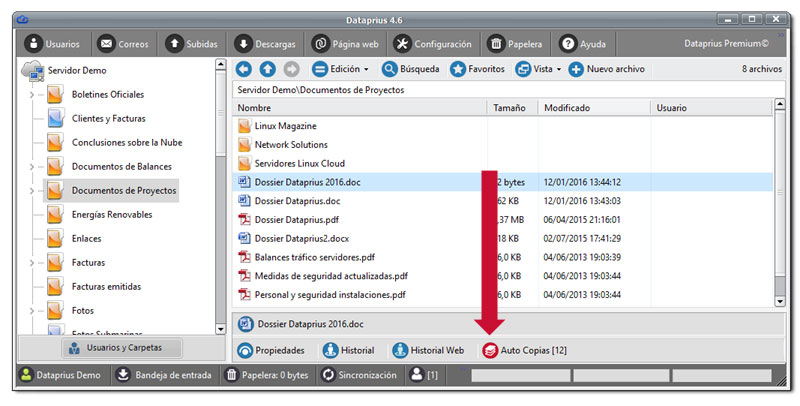This screenshot has width=800, height=406.
Task: Sort by the Modificado column
Action: 594,108
